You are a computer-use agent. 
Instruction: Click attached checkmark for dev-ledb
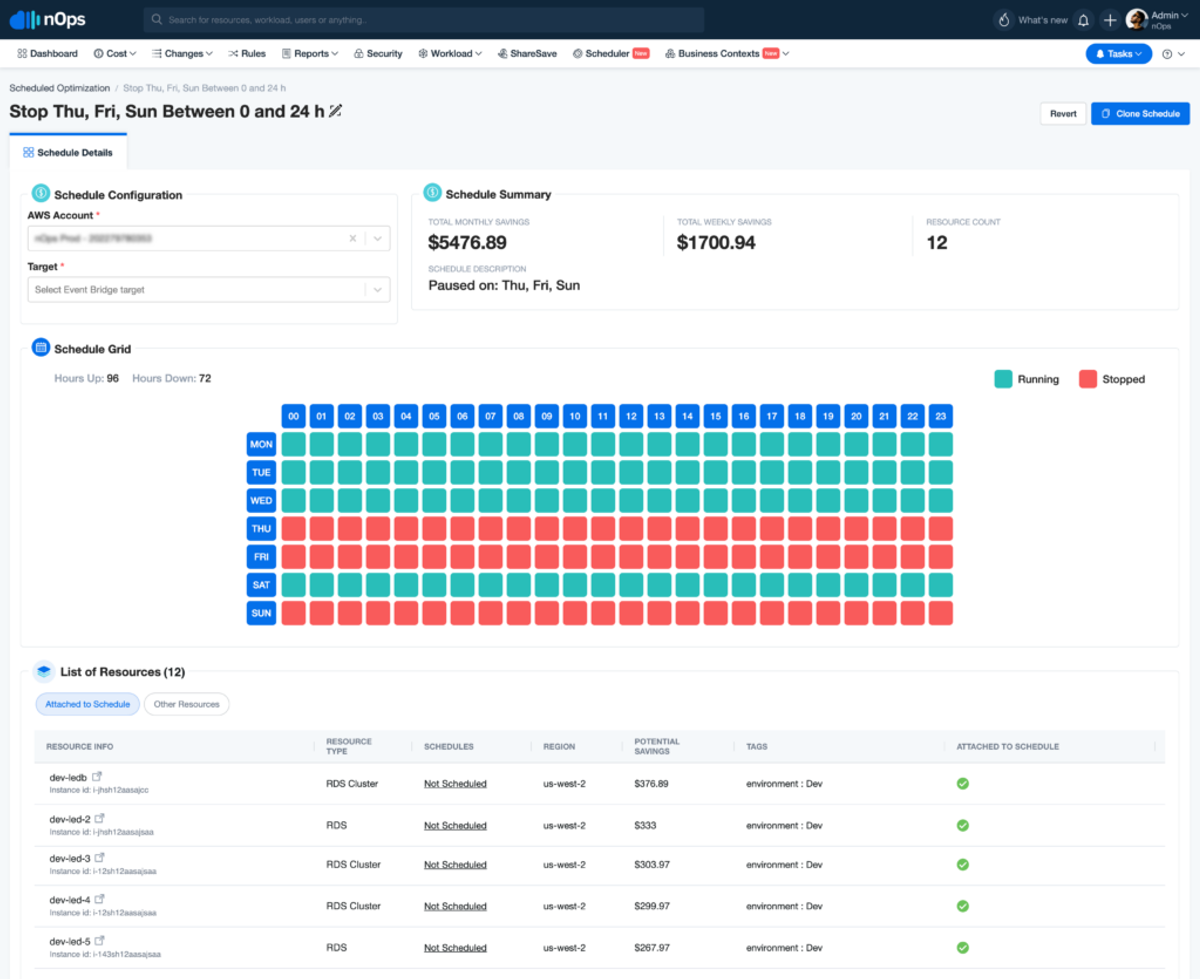963,783
